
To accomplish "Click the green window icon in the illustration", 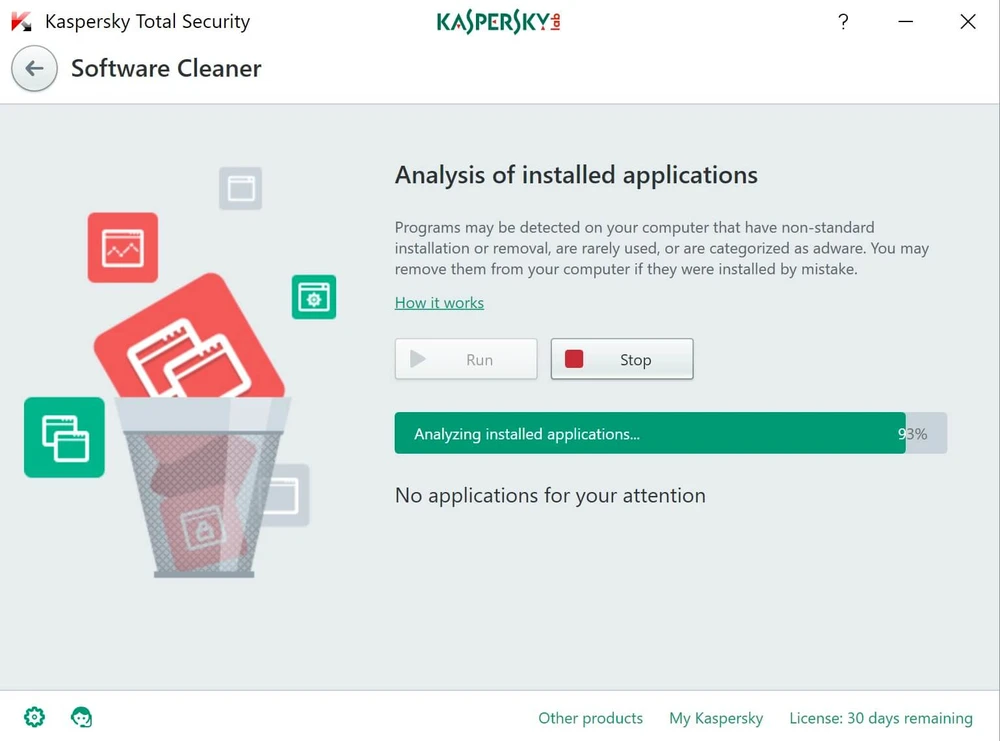I will tap(64, 437).
